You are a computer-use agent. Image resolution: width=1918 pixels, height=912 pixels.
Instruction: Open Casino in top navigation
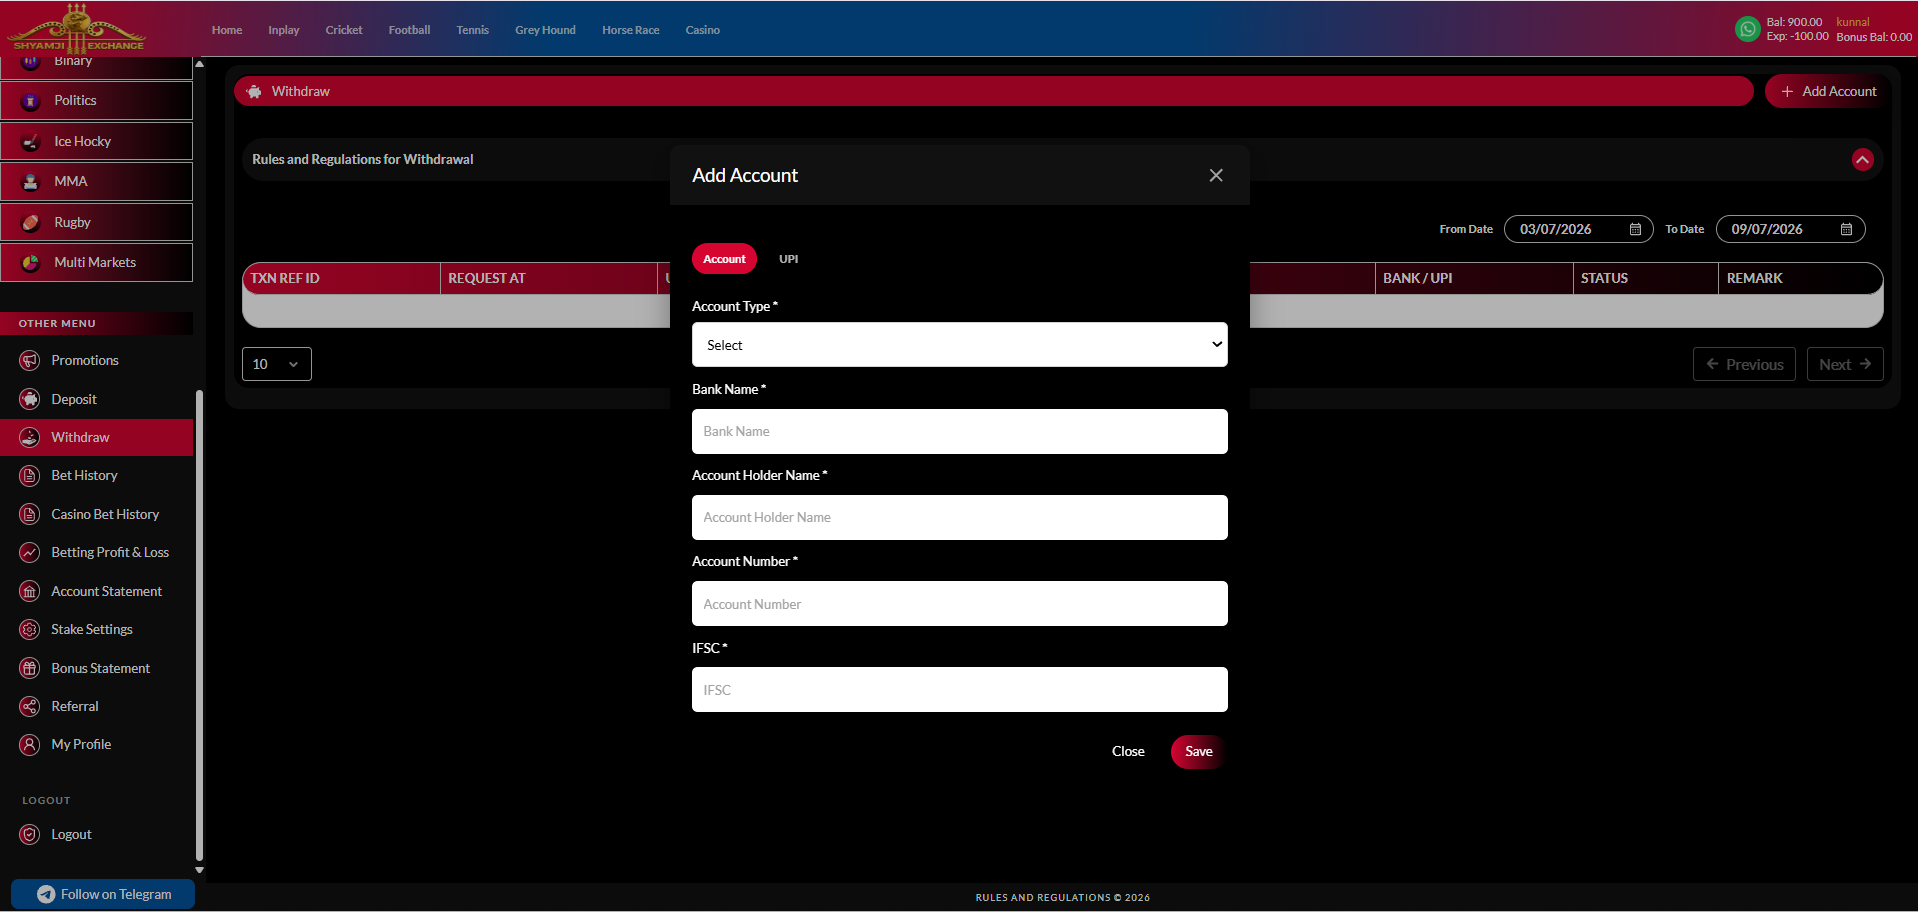point(703,30)
